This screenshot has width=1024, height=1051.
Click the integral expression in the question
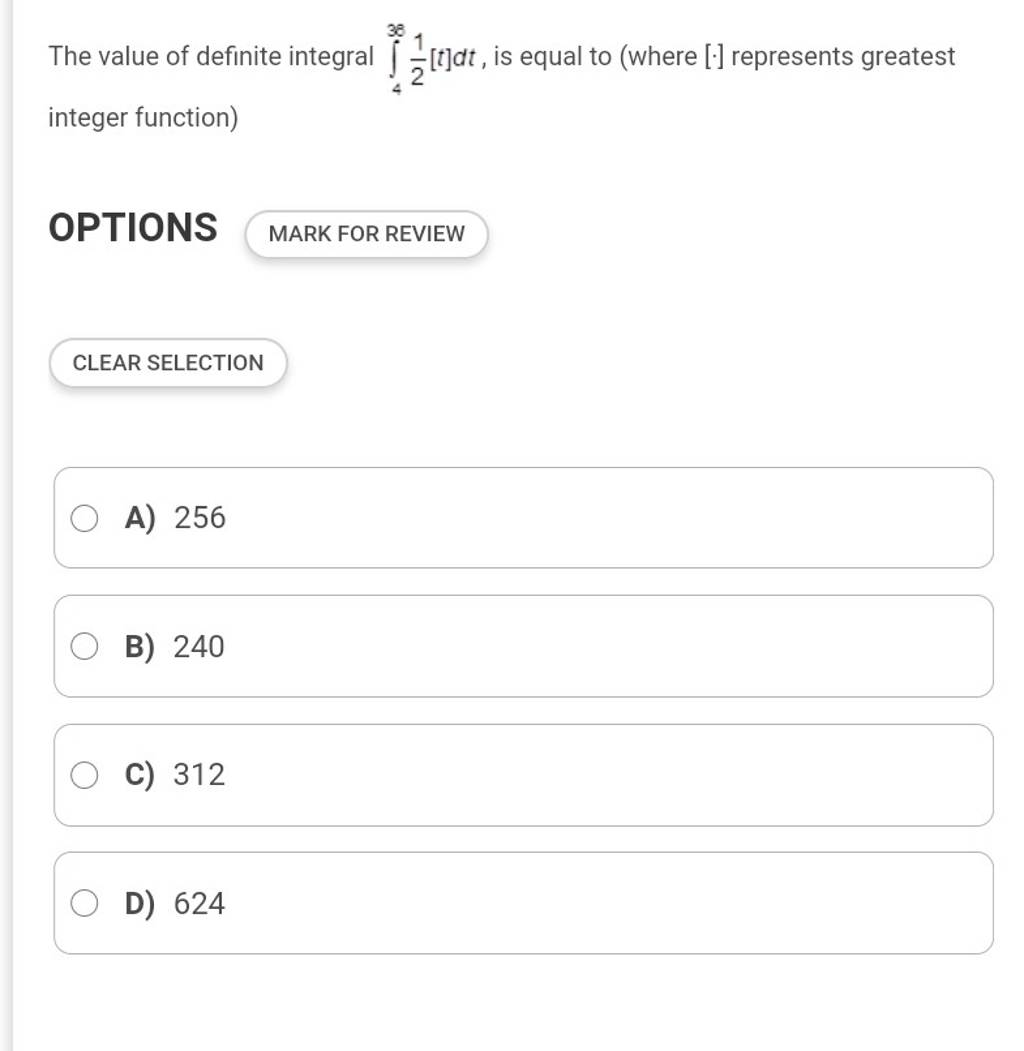click(x=431, y=59)
